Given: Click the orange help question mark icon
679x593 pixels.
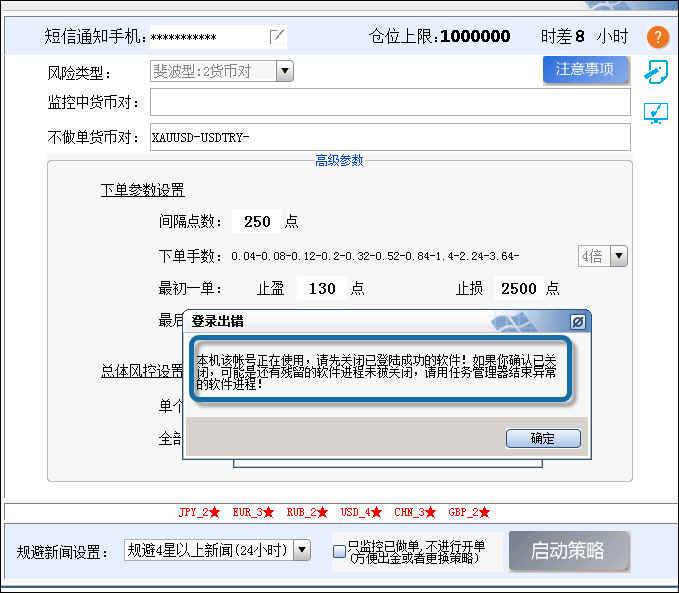Looking at the screenshot, I should pos(657,38).
